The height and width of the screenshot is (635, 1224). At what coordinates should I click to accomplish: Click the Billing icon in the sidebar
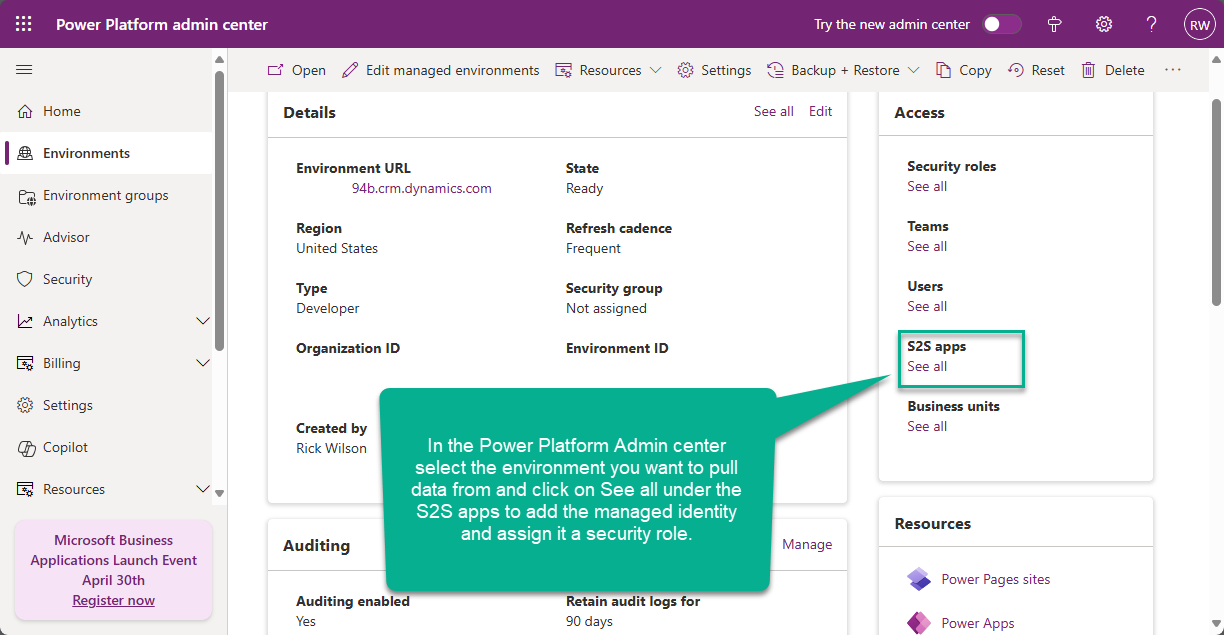tap(25, 363)
